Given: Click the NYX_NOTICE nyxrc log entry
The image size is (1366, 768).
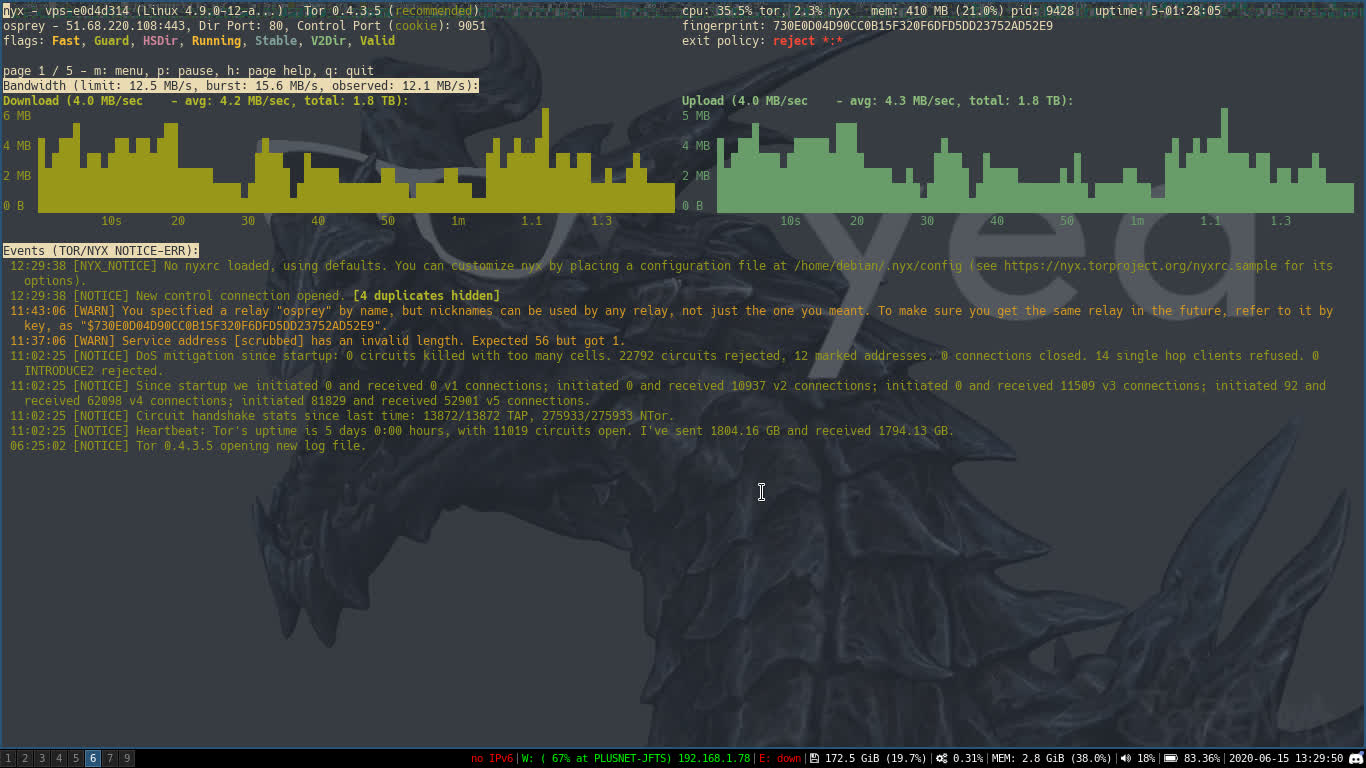Looking at the screenshot, I should [672, 273].
